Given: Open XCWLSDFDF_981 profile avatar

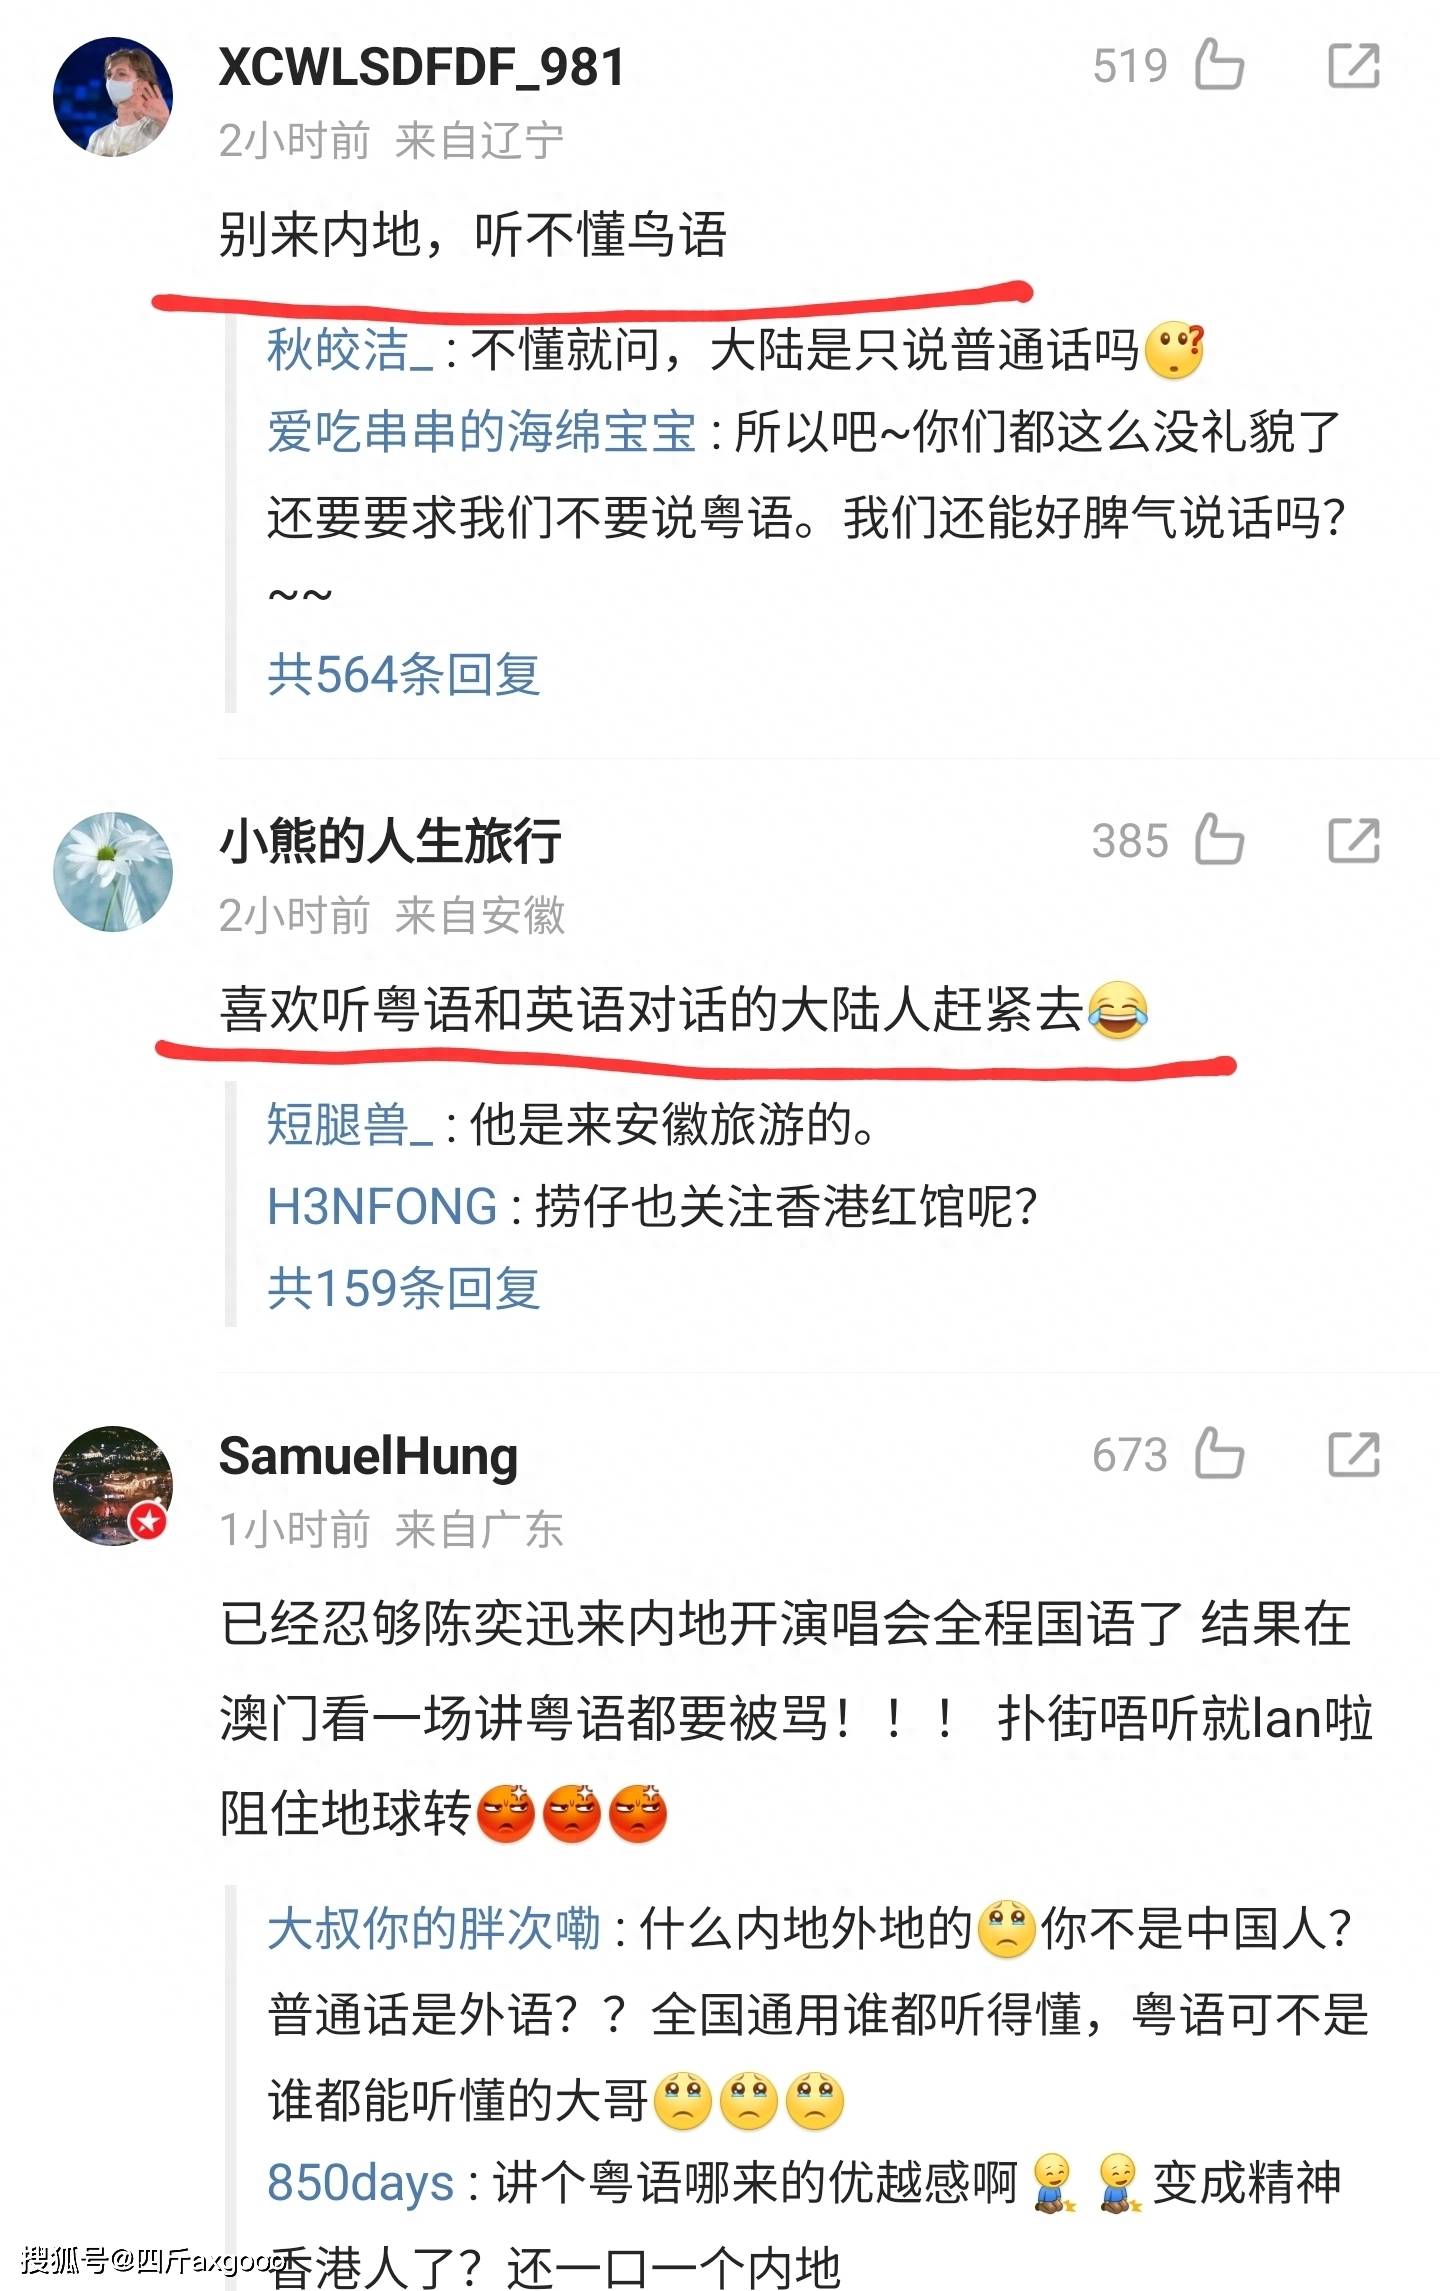Looking at the screenshot, I should tap(113, 97).
